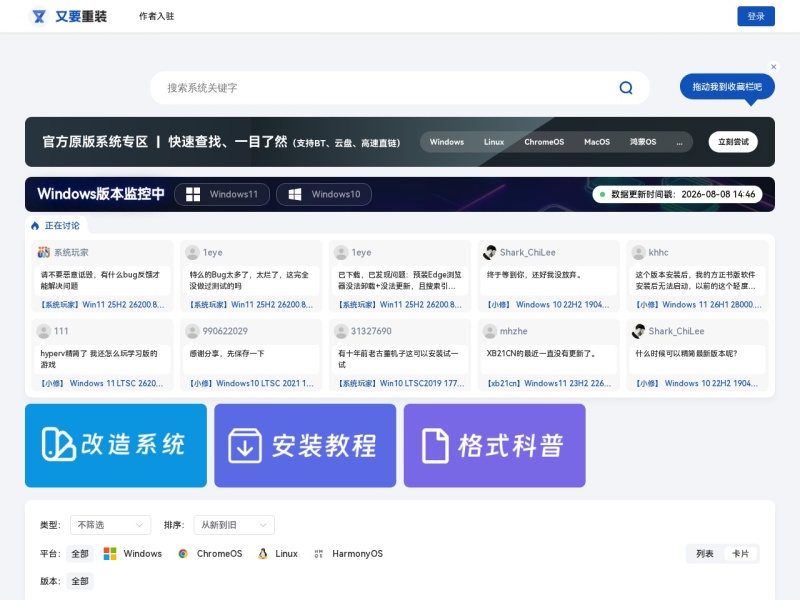Image resolution: width=800 pixels, height=600 pixels.
Task: Click the flame icon beside 正在讨论
Action: click(x=35, y=226)
